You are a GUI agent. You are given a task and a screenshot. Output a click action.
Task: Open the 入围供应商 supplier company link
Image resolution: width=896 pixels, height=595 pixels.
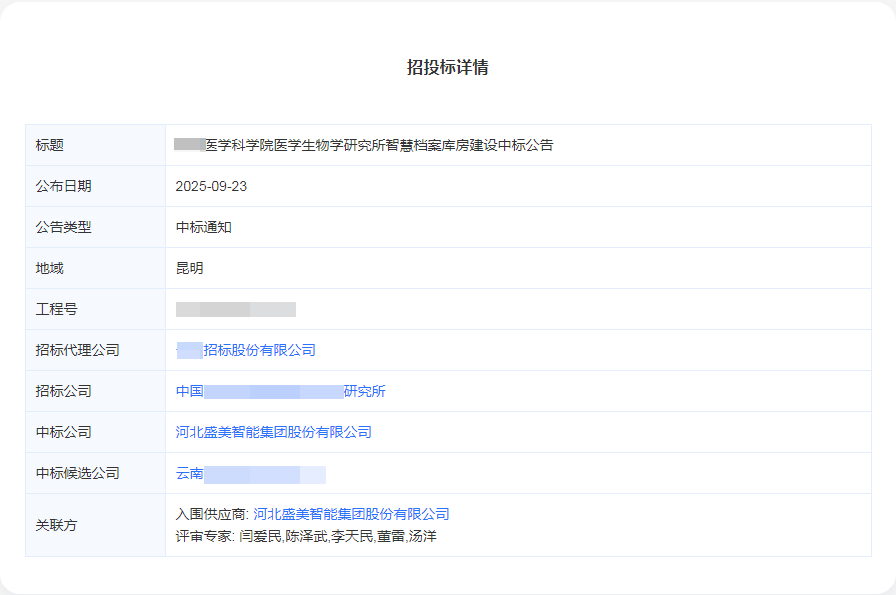click(x=354, y=513)
